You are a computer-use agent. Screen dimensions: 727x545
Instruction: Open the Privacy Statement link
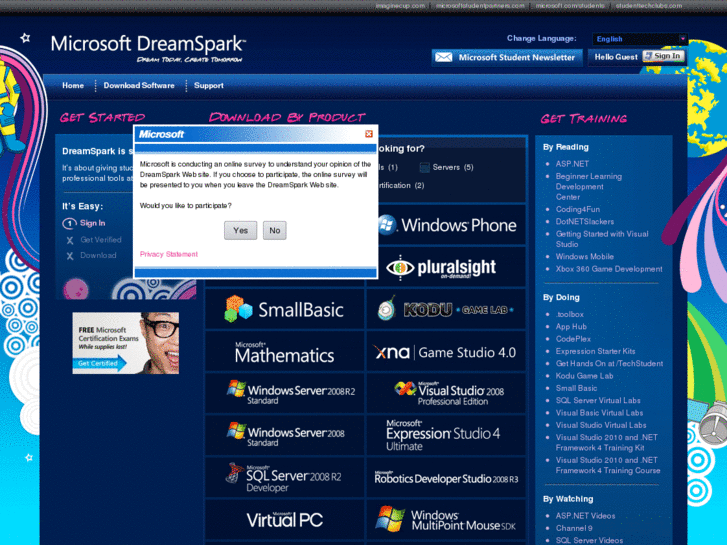[x=168, y=254]
